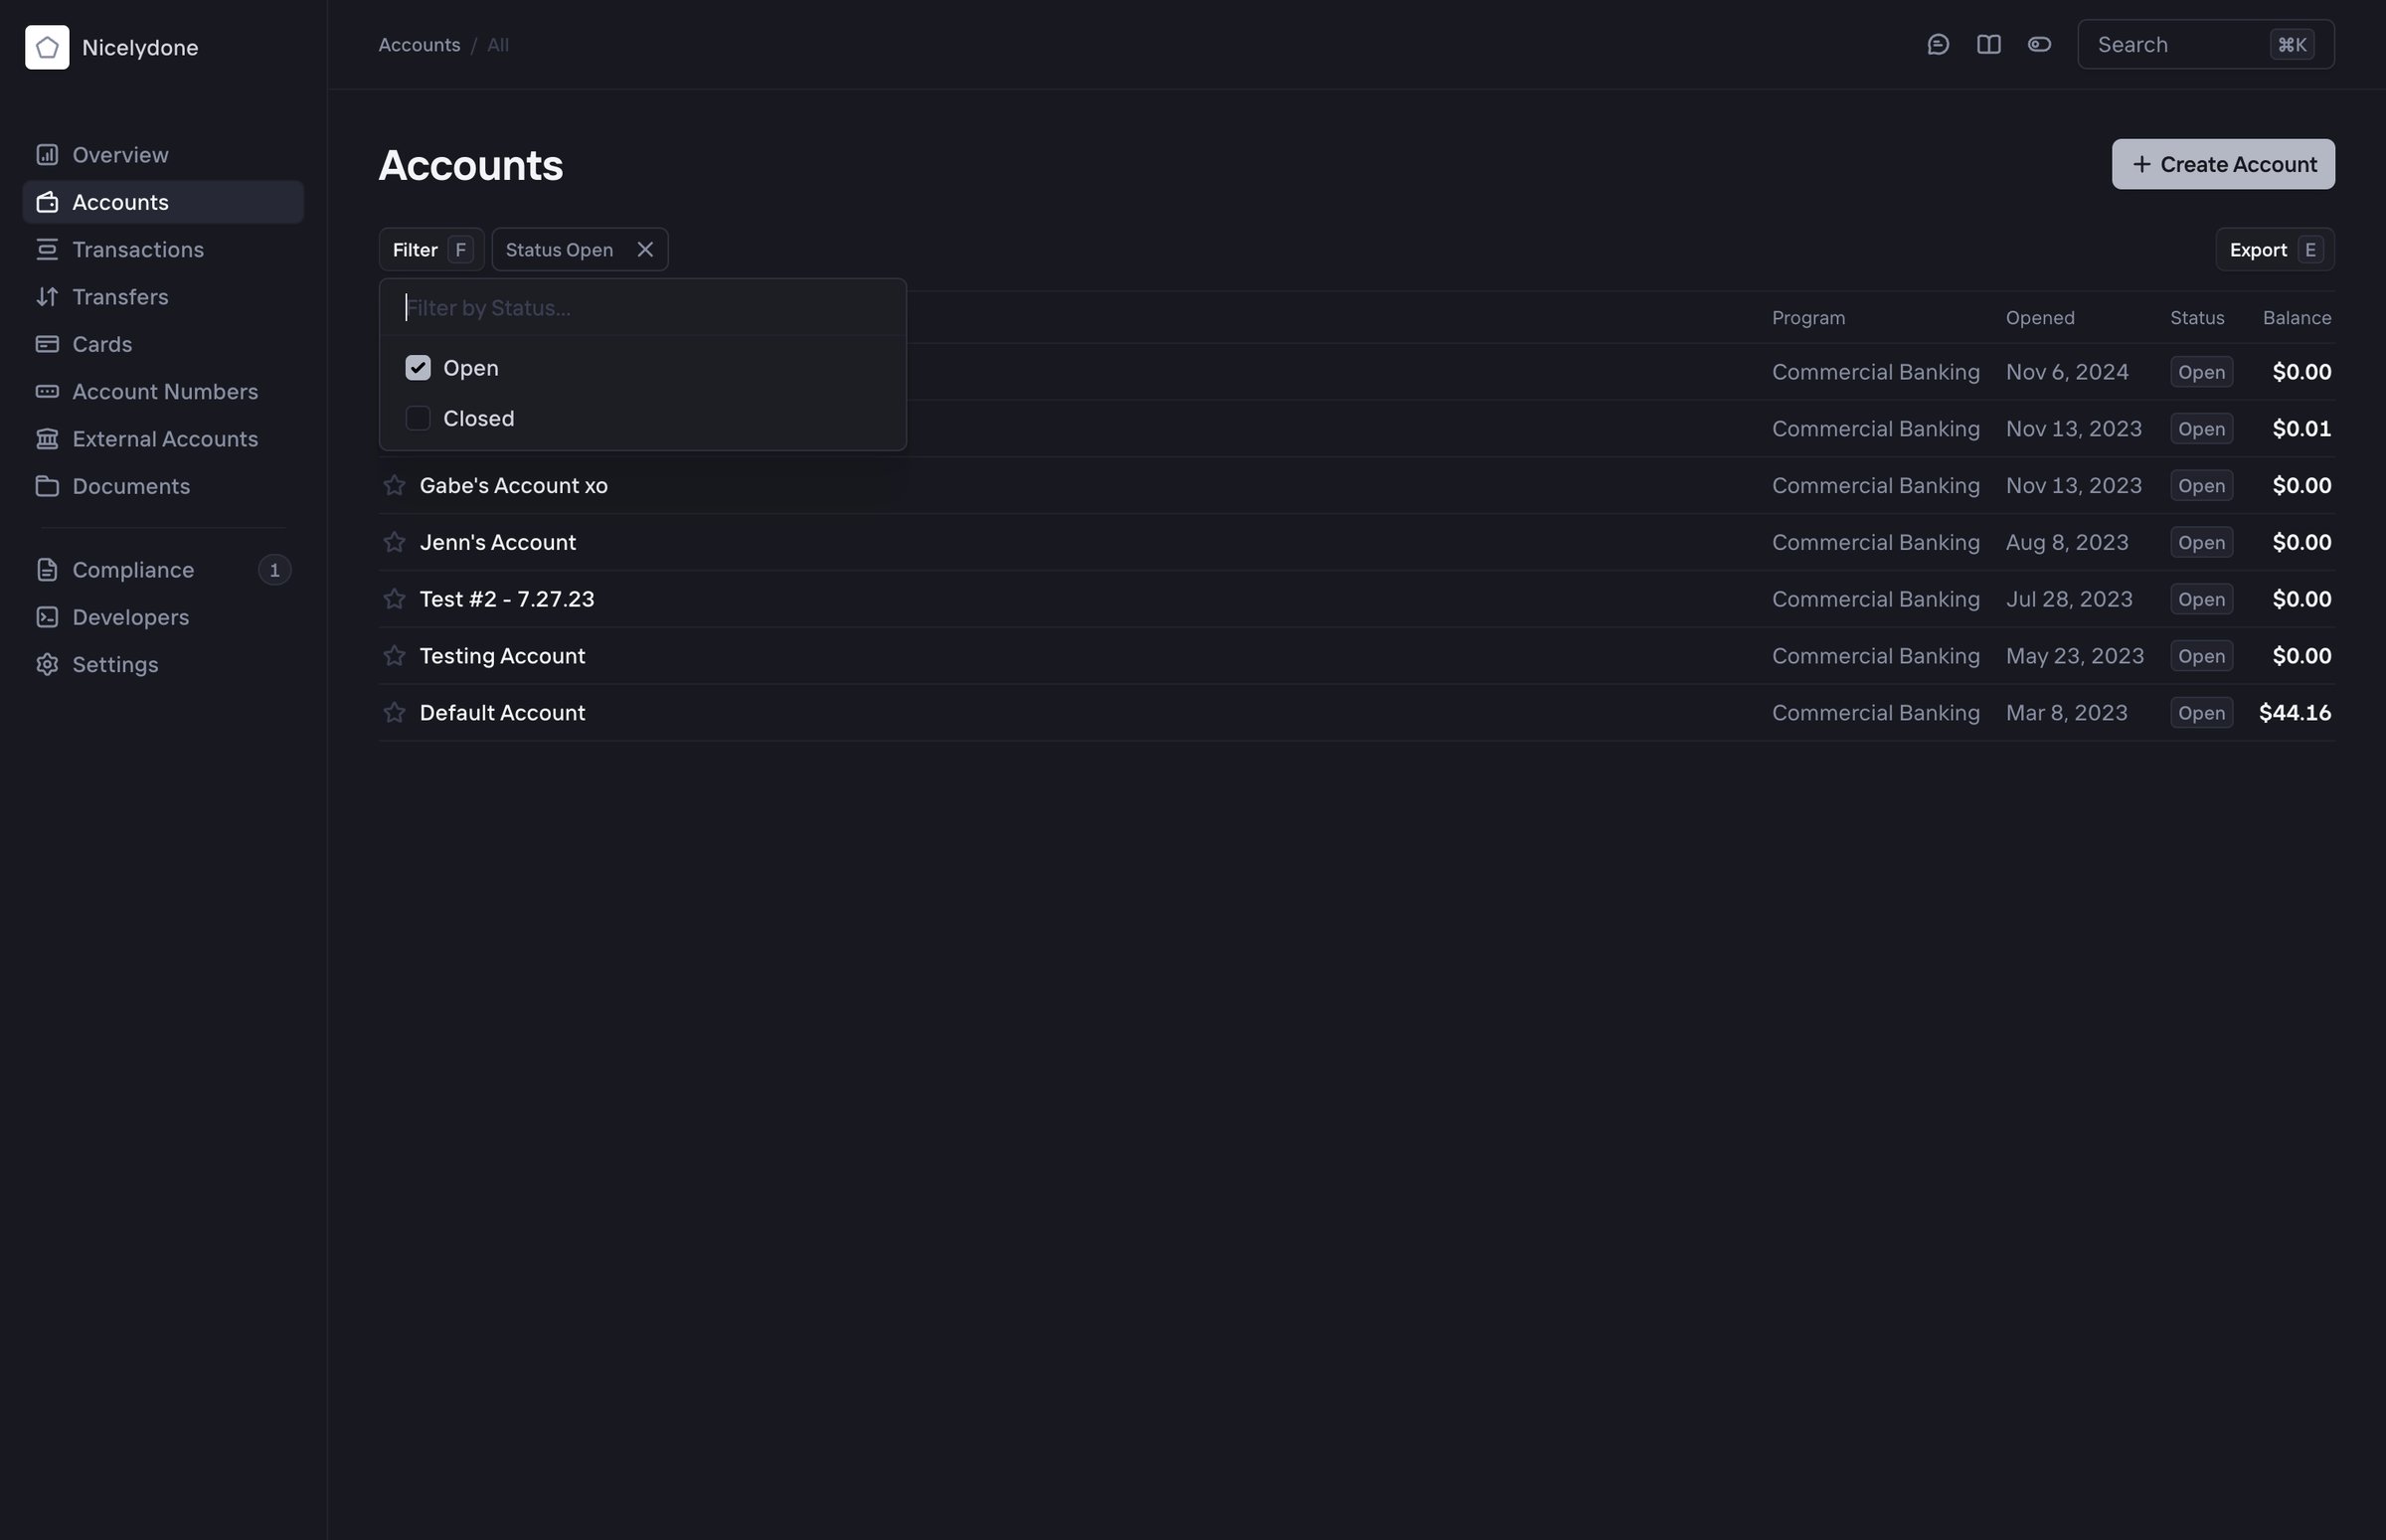Click the Search field in header
Screen dimensions: 2386x1540
(x=2205, y=45)
